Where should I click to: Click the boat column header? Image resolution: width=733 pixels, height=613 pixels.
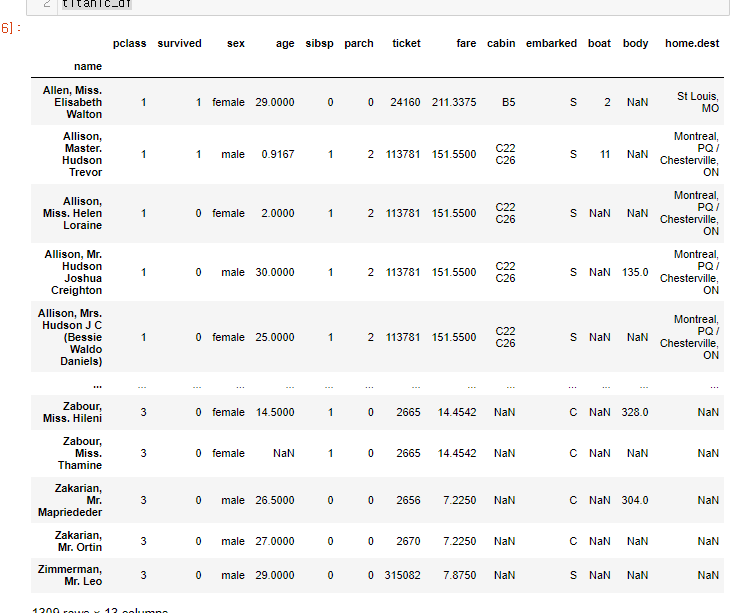click(599, 43)
